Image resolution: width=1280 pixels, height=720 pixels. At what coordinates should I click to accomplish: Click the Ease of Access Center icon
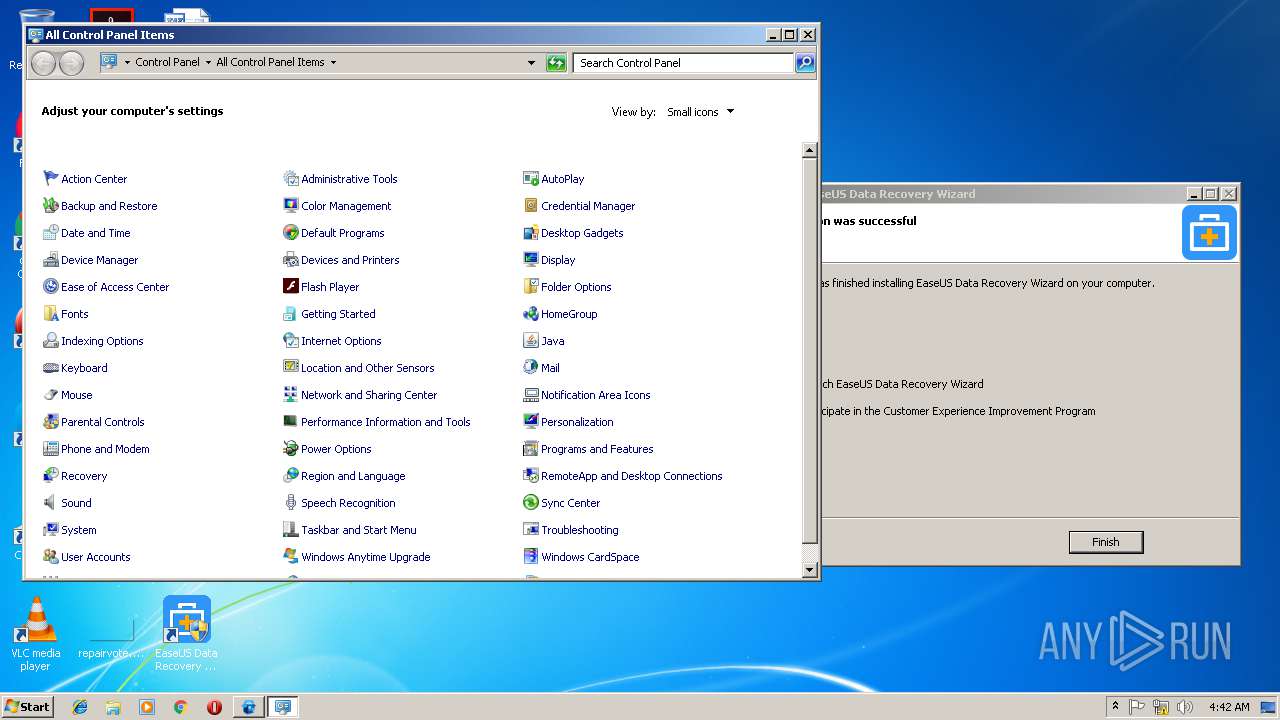point(51,286)
